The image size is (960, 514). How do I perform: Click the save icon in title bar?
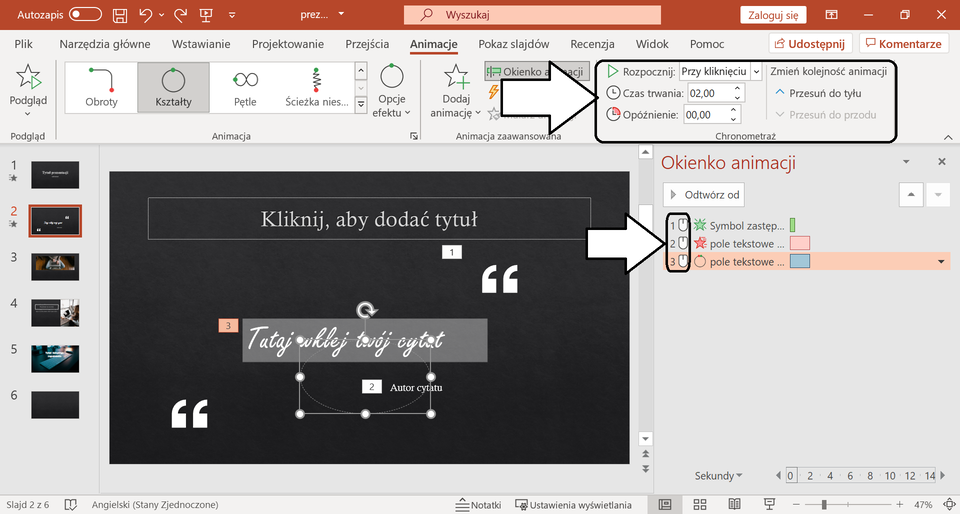click(120, 15)
